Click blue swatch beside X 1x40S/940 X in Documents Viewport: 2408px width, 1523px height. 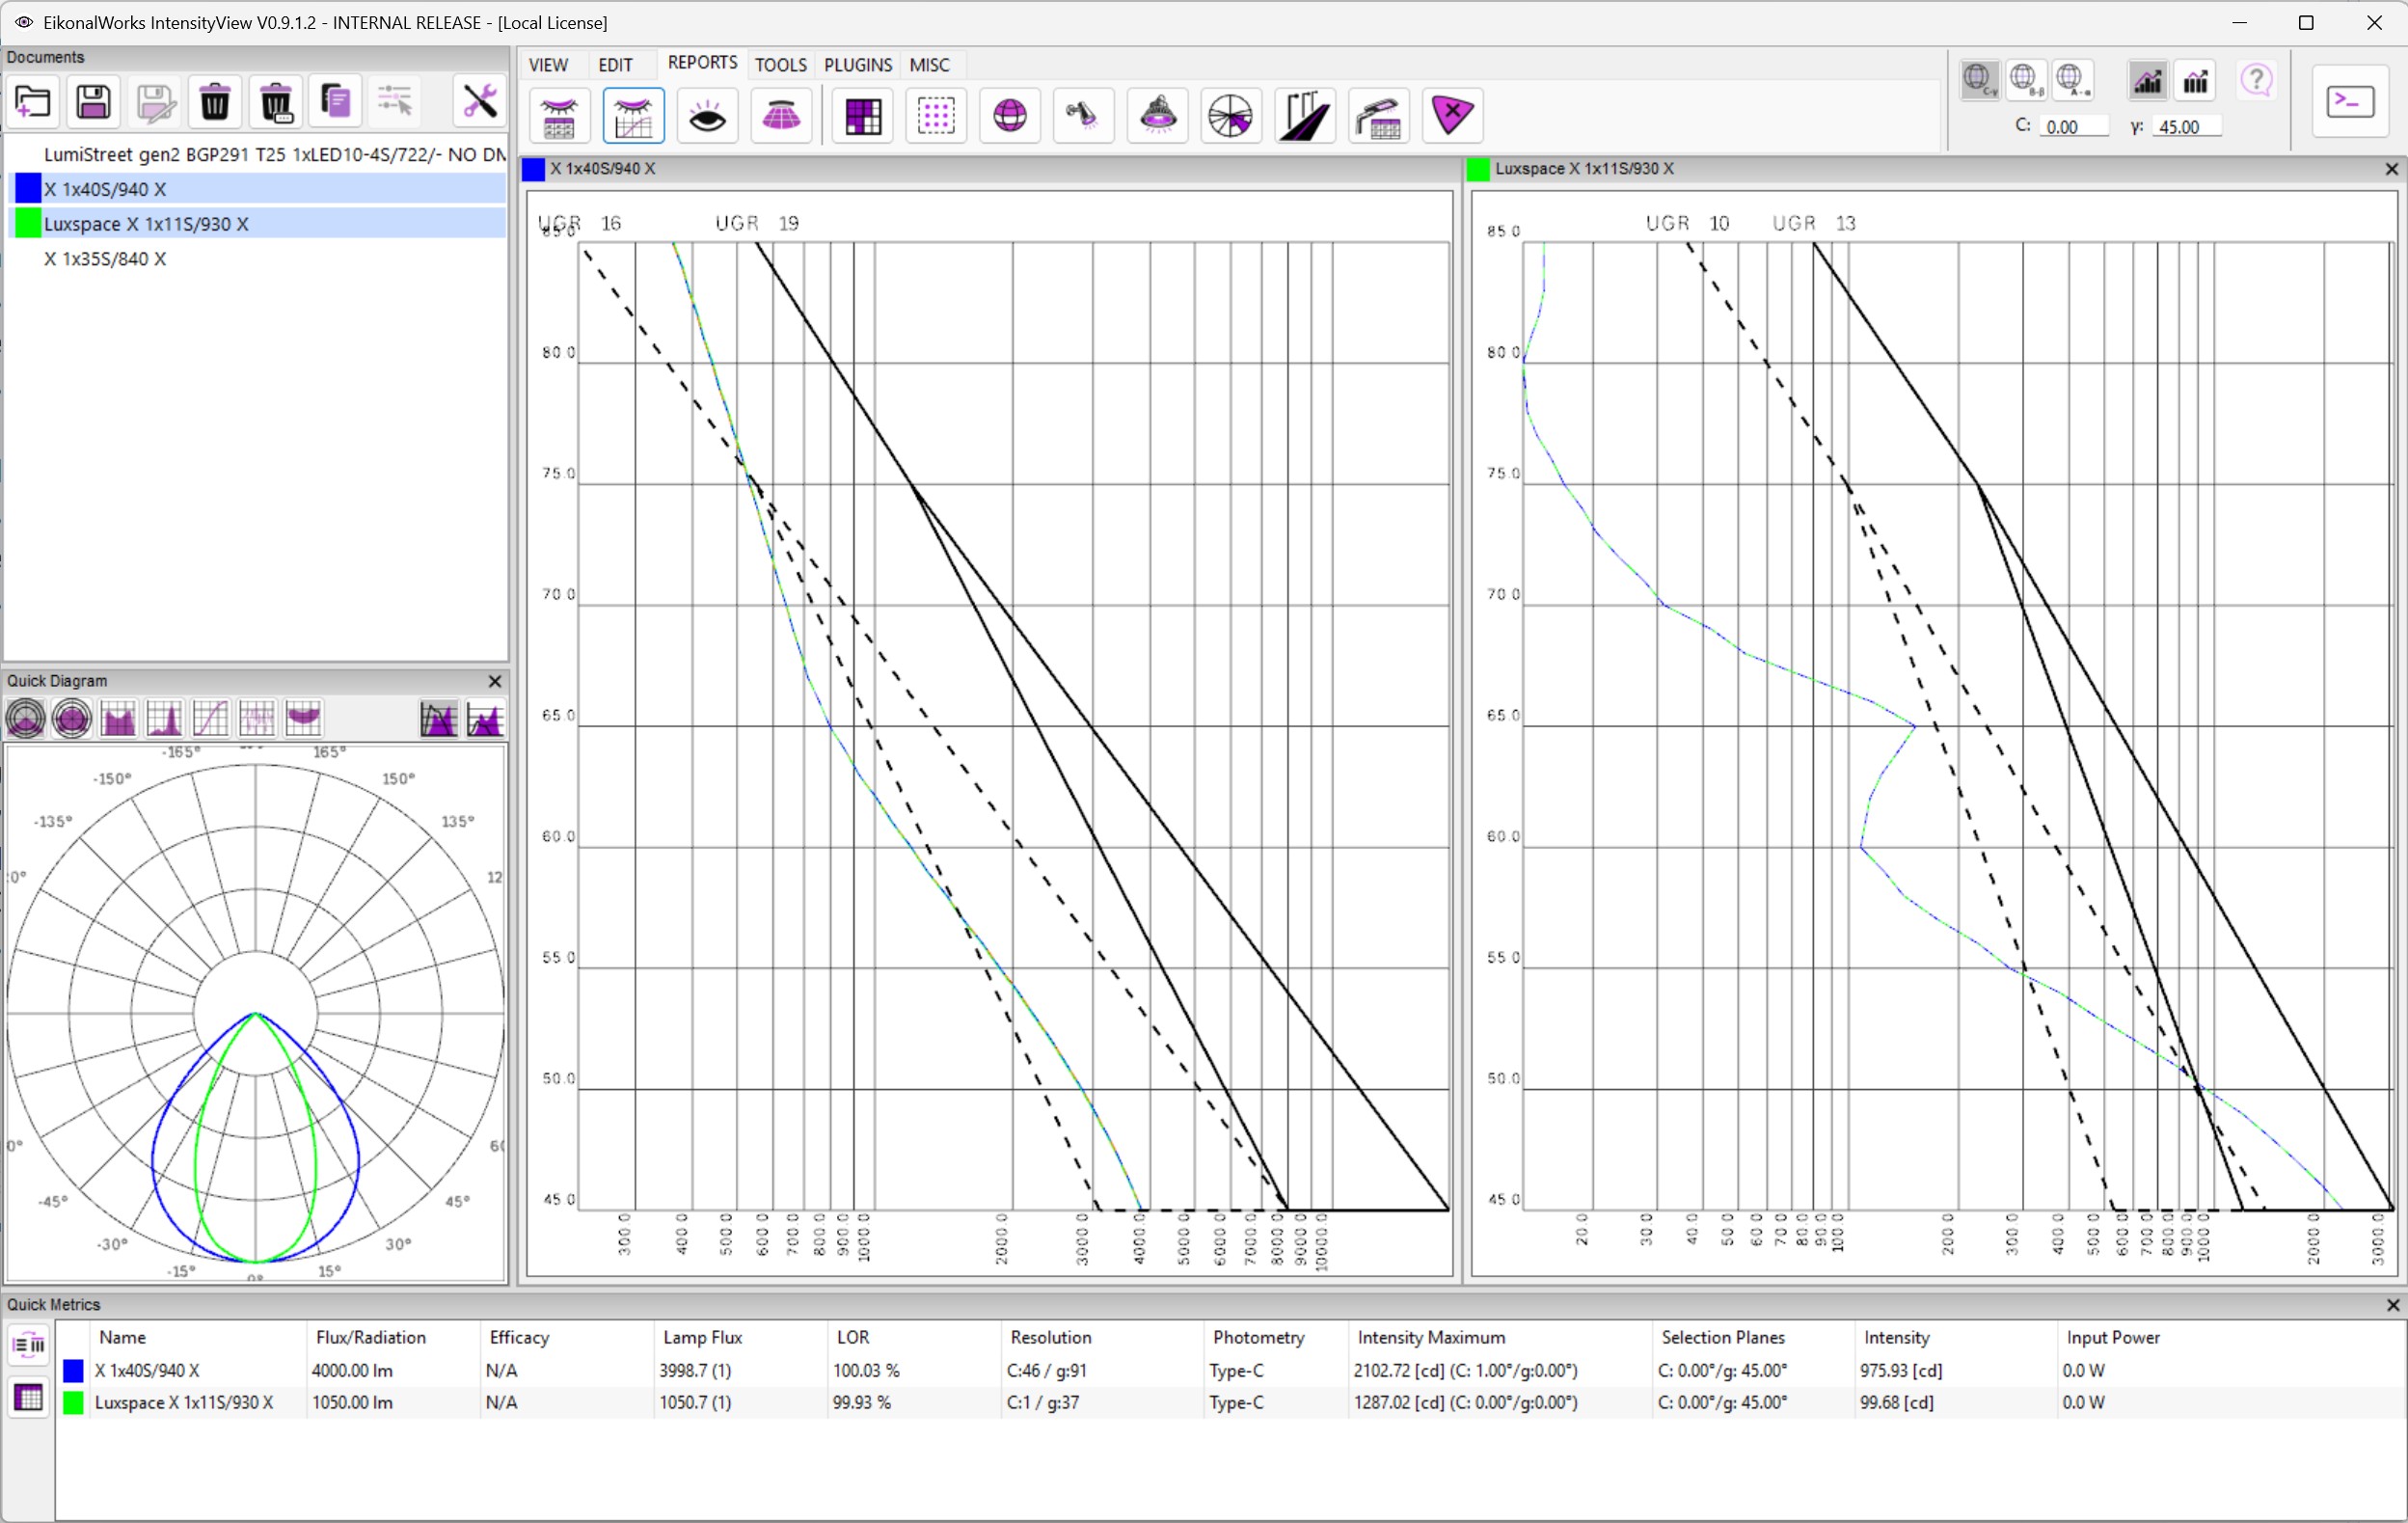click(x=29, y=188)
